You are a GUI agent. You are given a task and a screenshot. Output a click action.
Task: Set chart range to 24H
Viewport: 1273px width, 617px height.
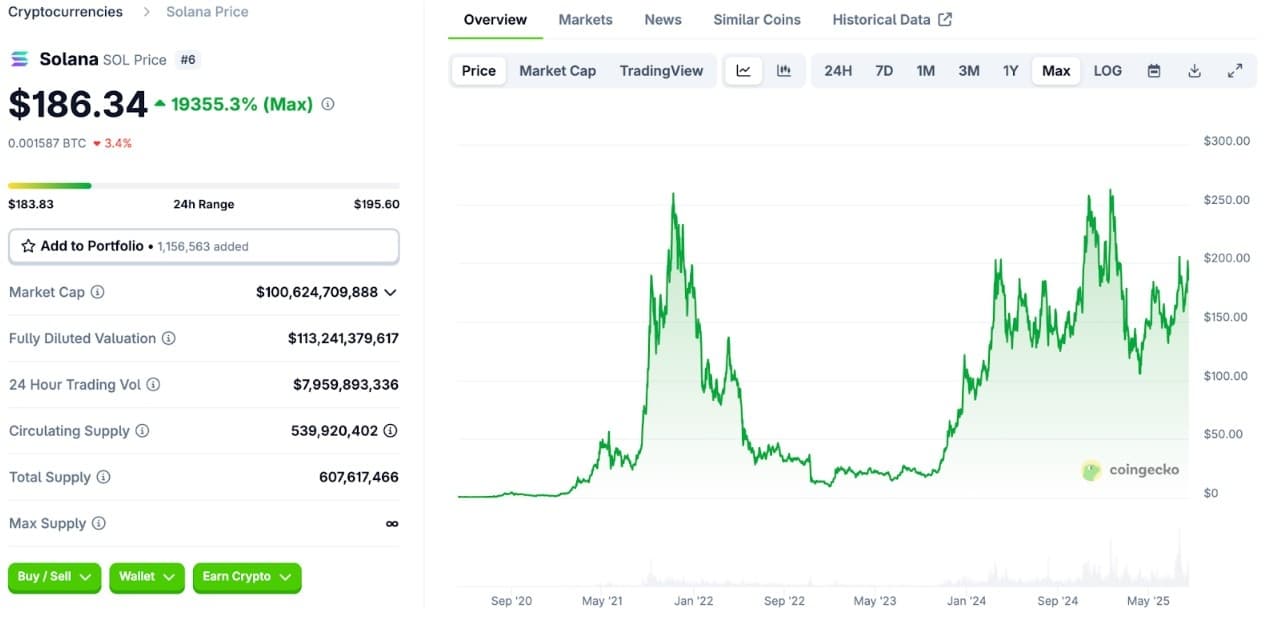838,71
